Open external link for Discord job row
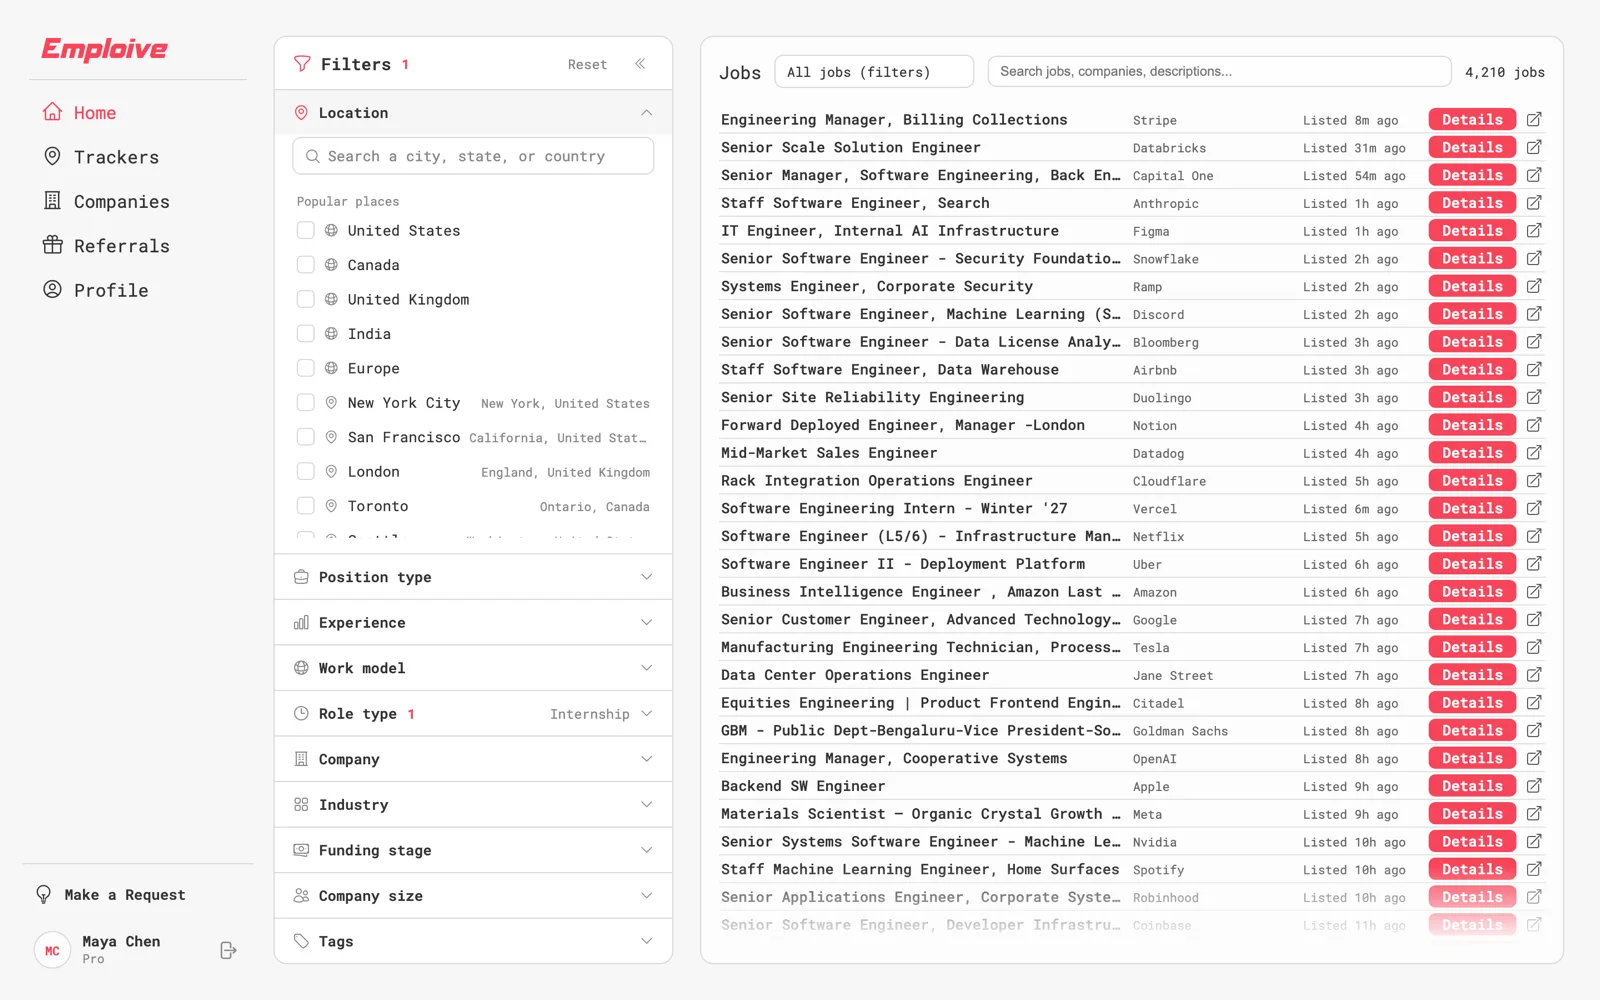Screen dimensions: 1600x1000 click(x=1534, y=314)
